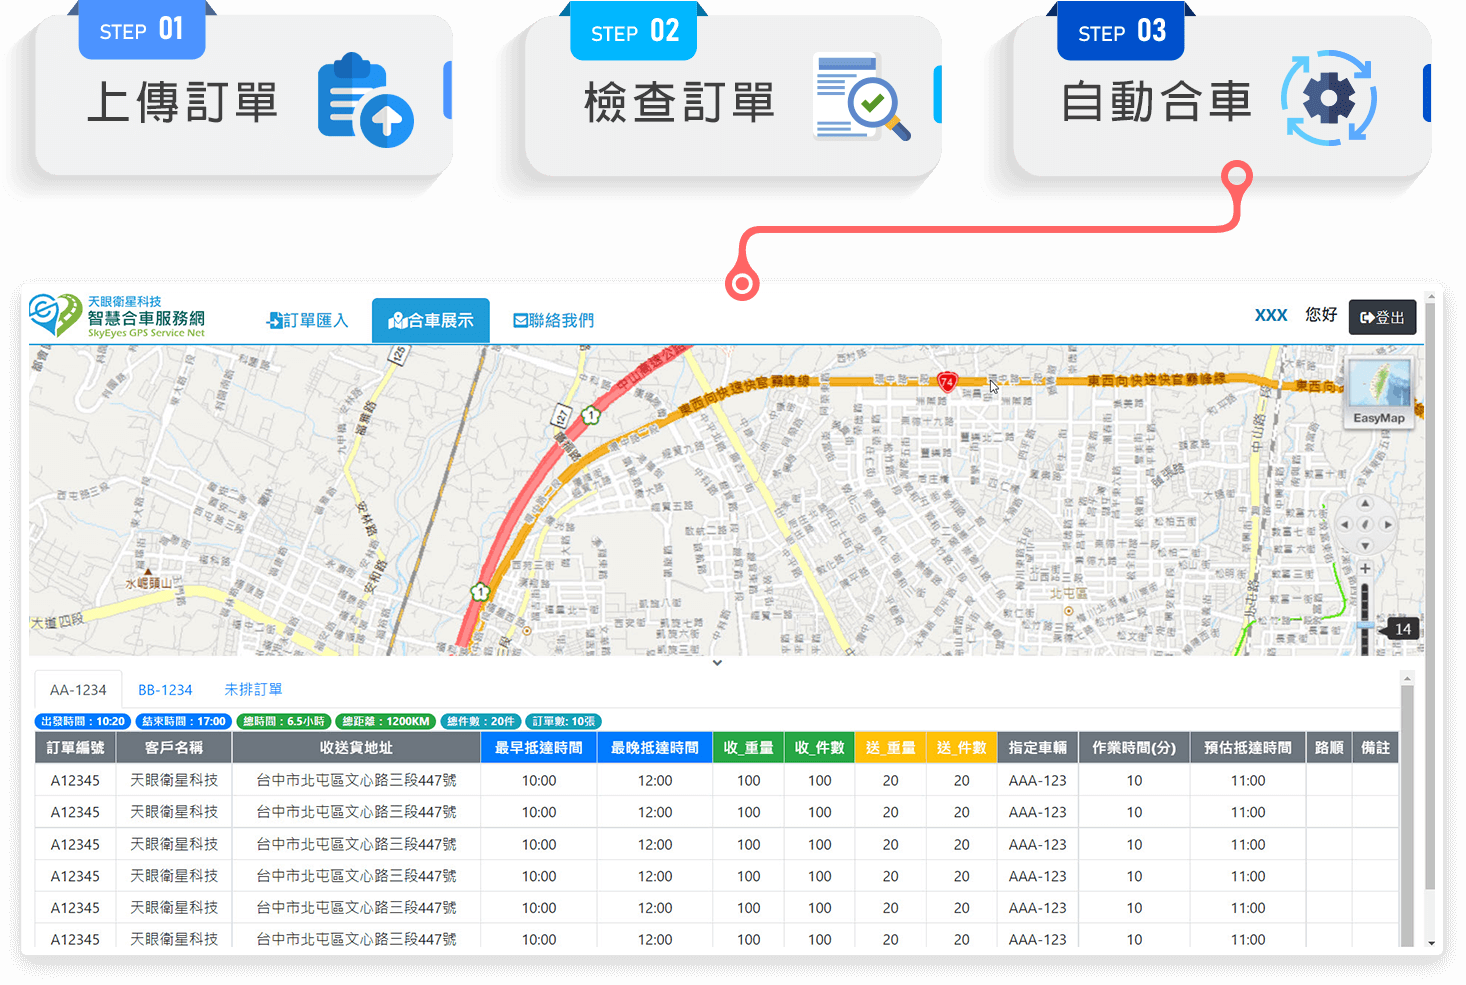Click the 登出 logout button
Image resolution: width=1466 pixels, height=985 pixels.
click(x=1382, y=317)
